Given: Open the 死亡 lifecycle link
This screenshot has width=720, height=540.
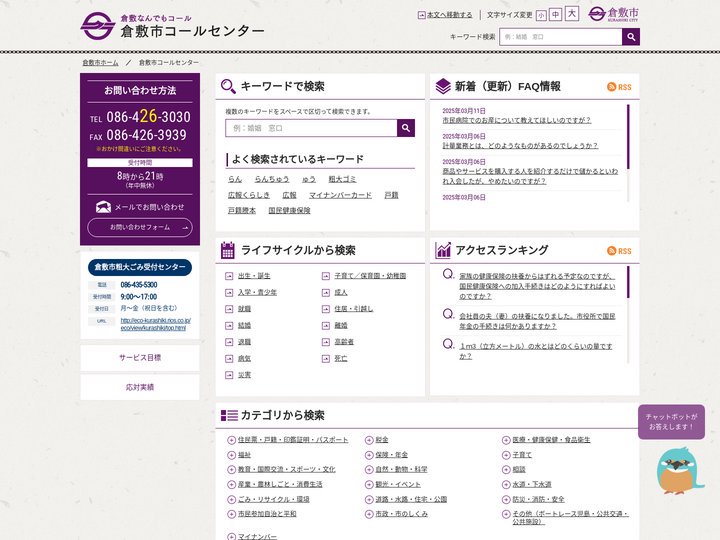Looking at the screenshot, I should 341,359.
